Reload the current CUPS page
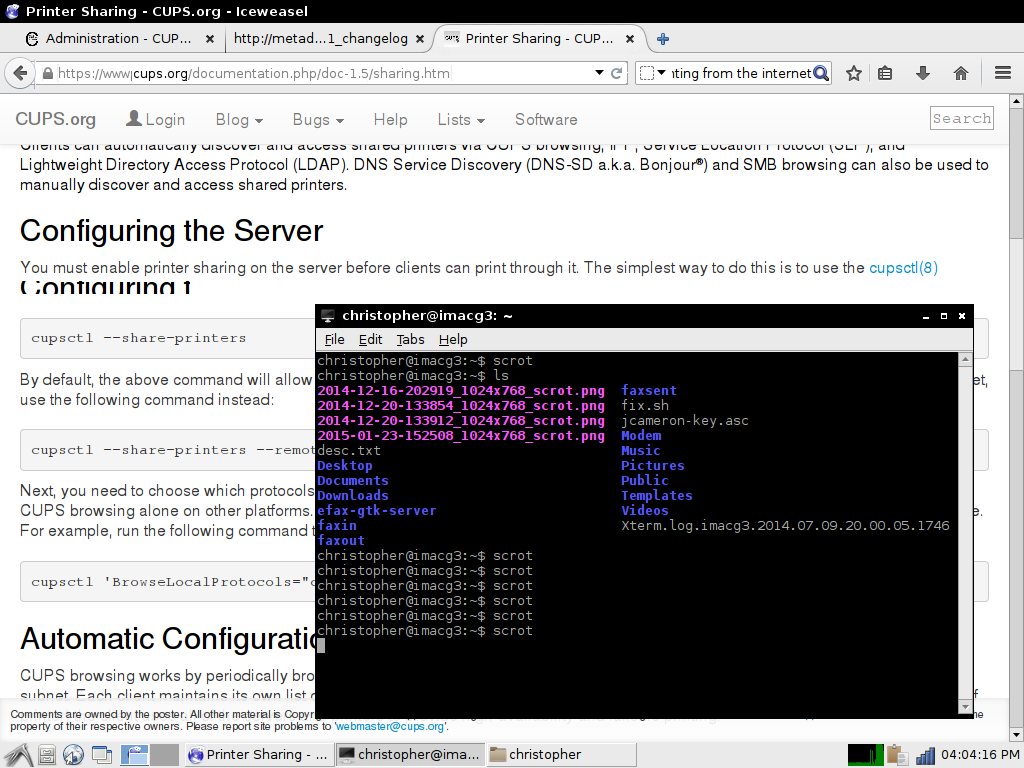The width and height of the screenshot is (1024, 768). tap(618, 73)
